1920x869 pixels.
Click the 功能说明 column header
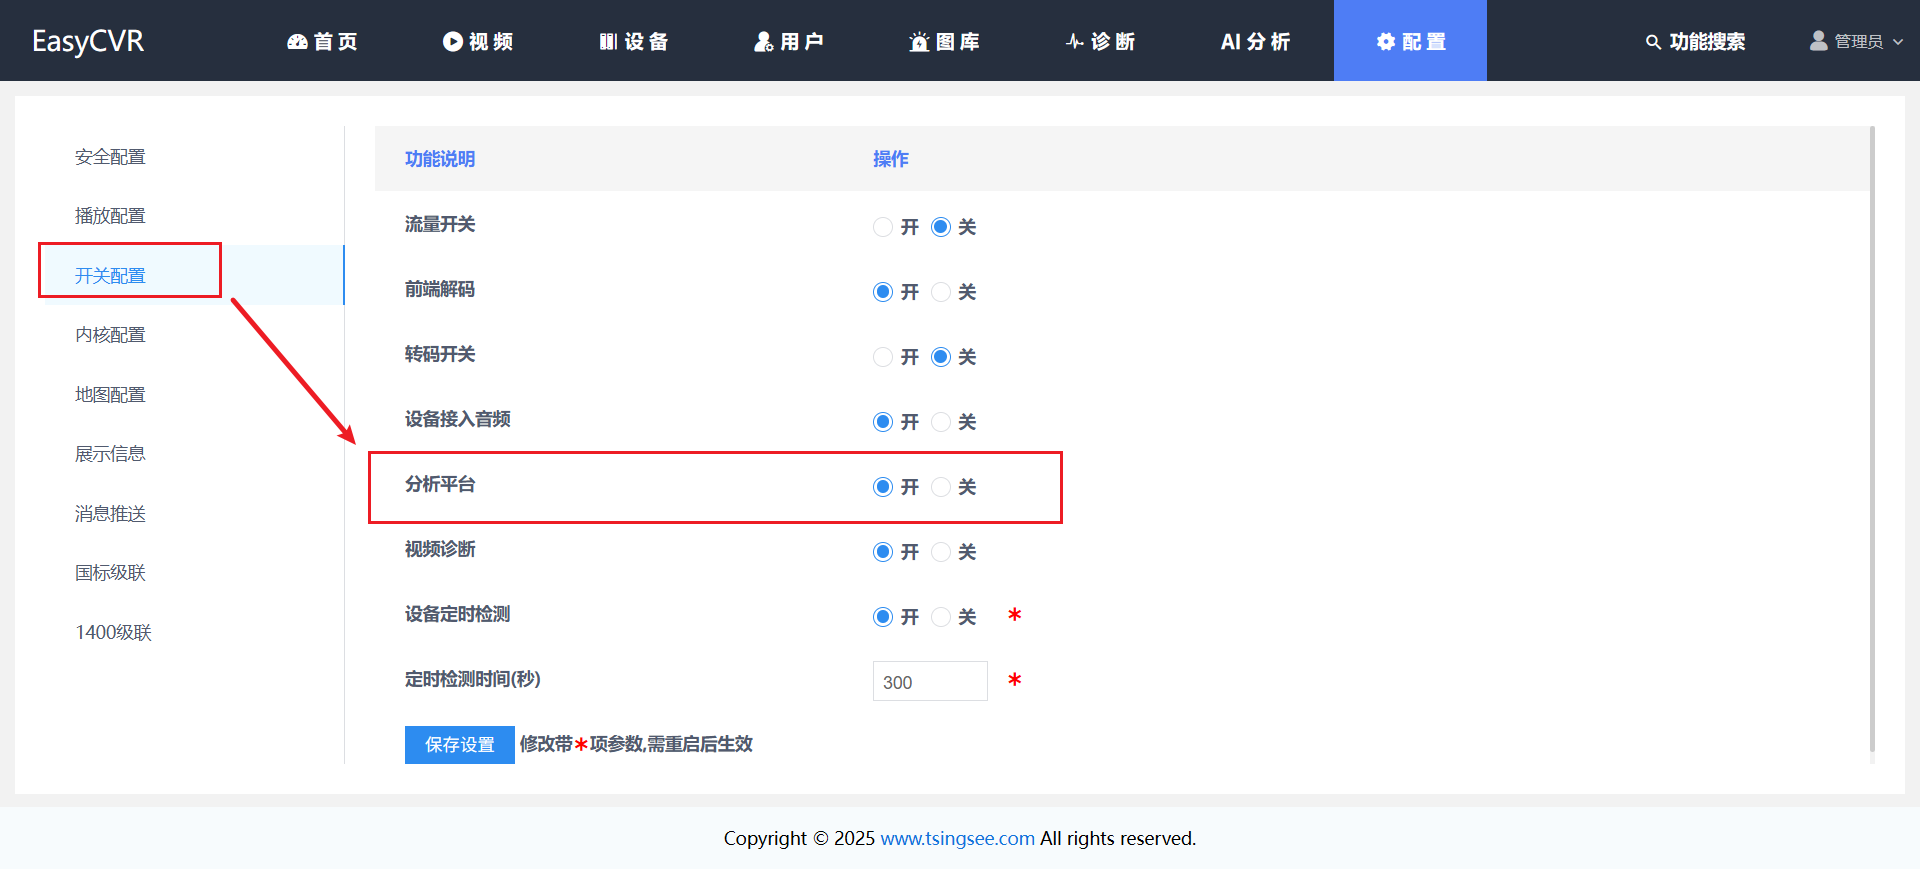(x=440, y=159)
